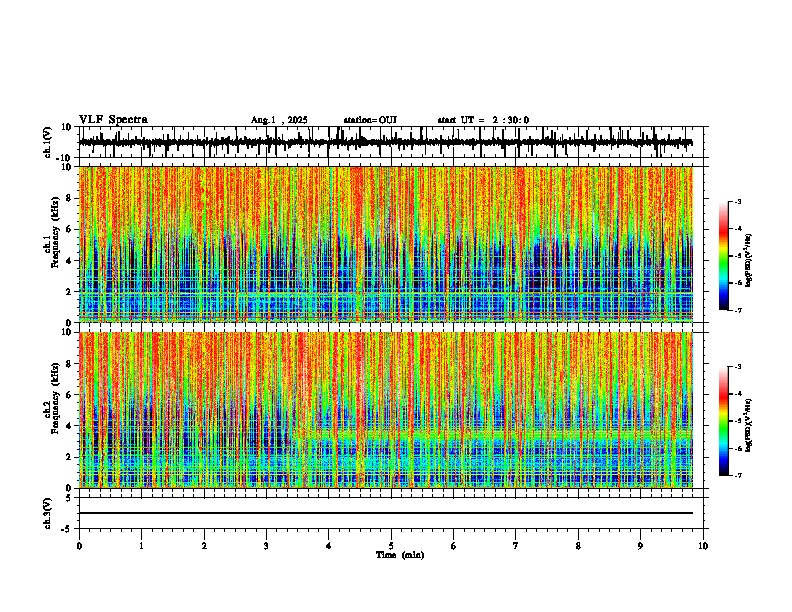Click the ch.2 colorbar "log(PSD)" unit label
792x612 pixels.
749,425
